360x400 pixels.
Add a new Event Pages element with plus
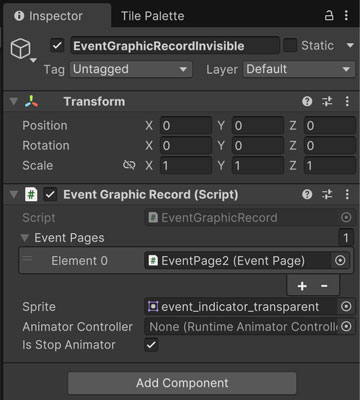pos(302,286)
